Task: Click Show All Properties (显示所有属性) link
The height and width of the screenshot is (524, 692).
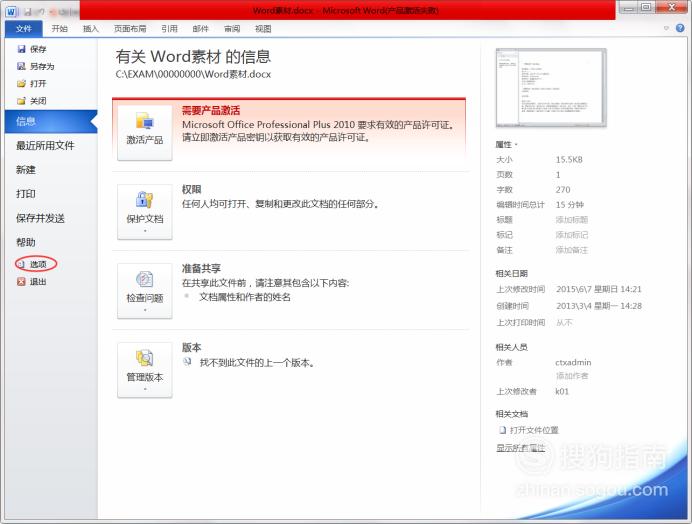Action: (x=520, y=448)
